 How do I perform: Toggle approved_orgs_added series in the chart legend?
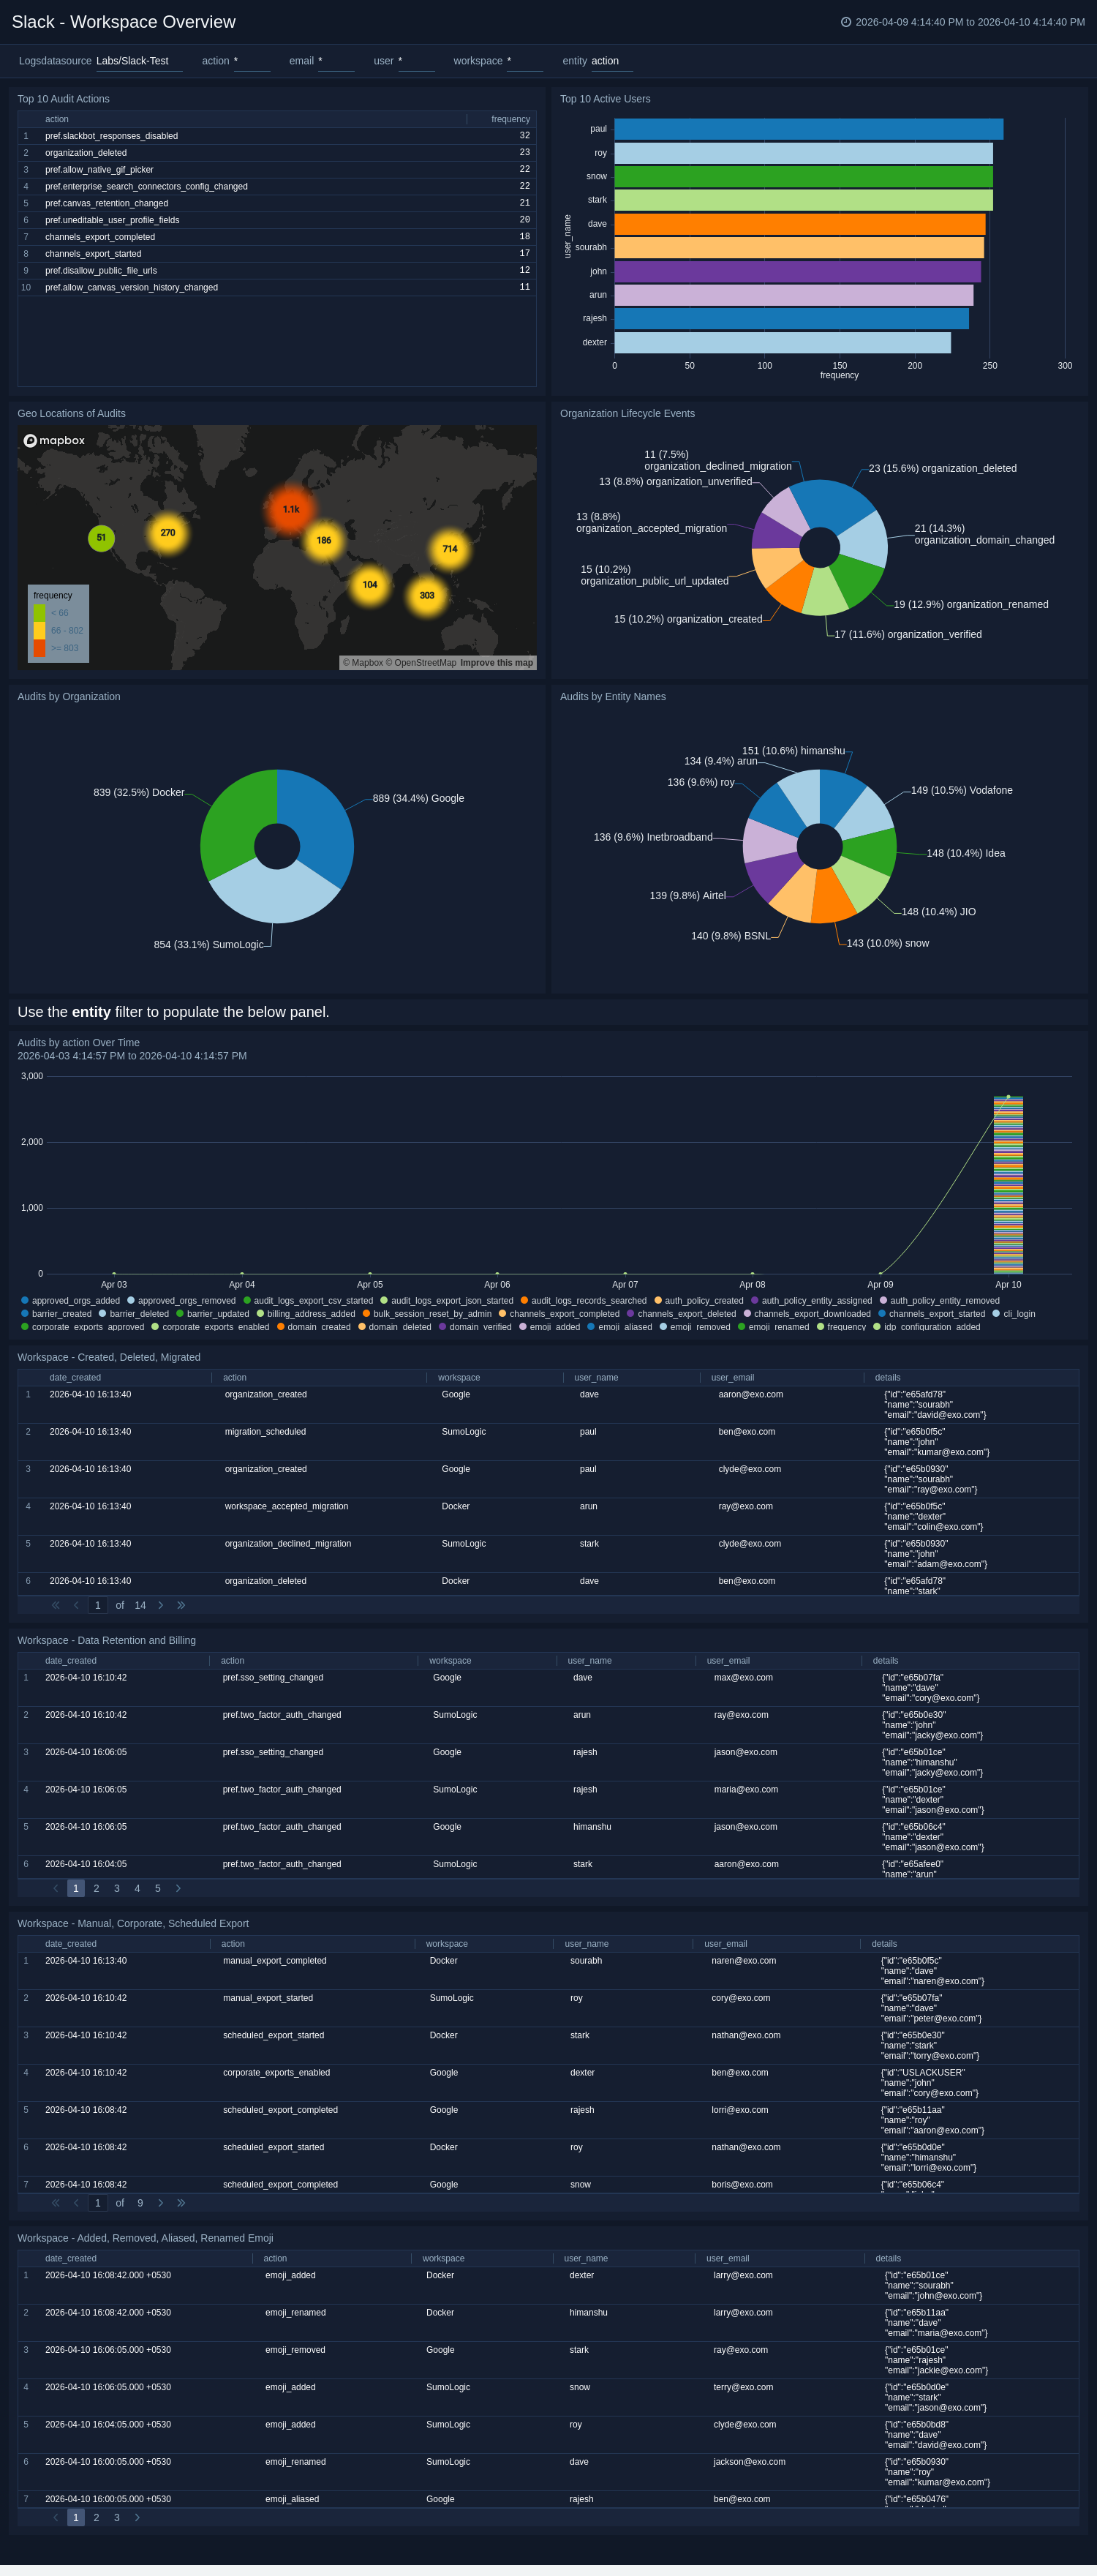coord(70,1301)
